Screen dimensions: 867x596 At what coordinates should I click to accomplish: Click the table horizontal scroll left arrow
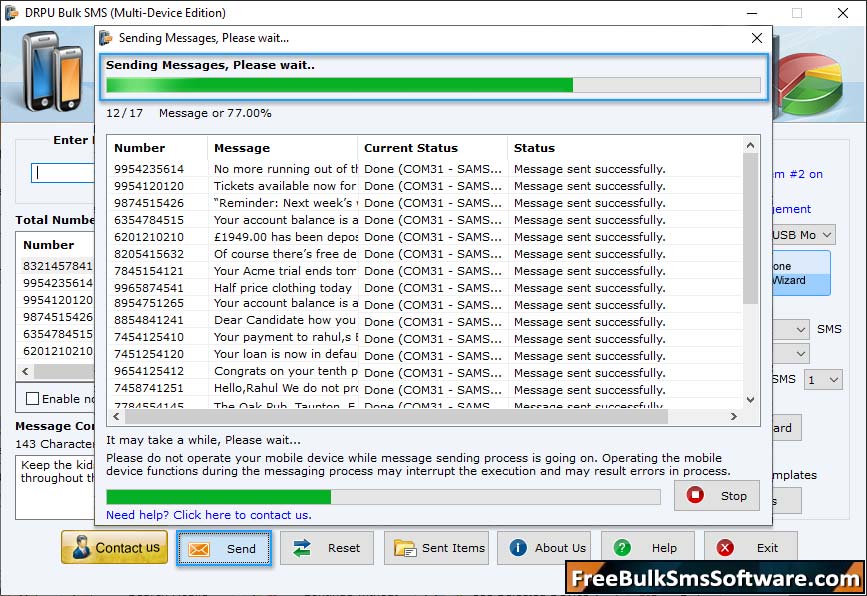pos(116,416)
